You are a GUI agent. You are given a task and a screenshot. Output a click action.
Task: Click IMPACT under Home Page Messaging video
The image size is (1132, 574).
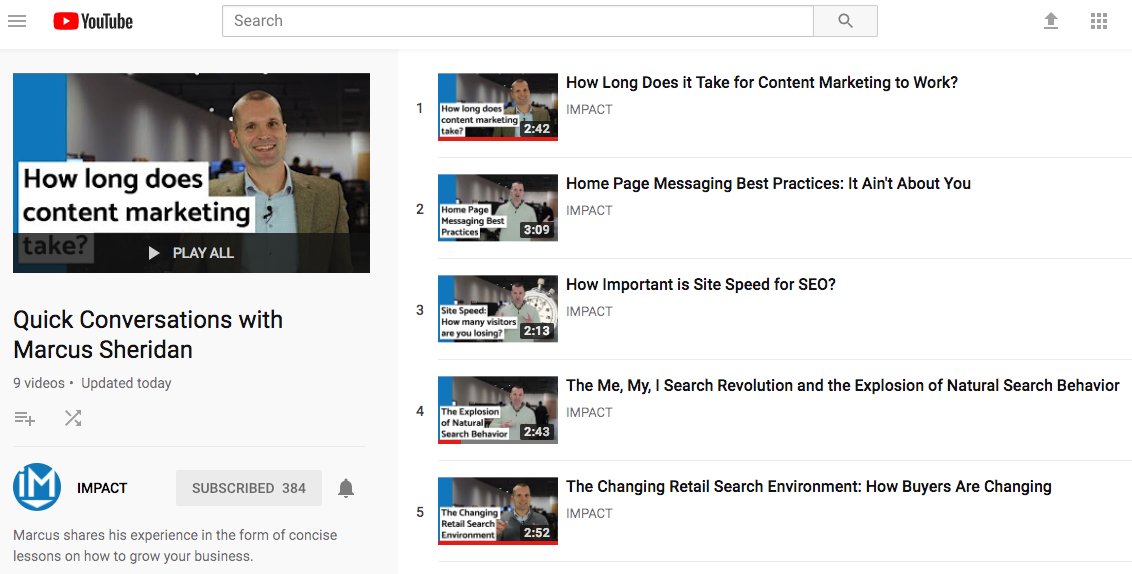click(x=589, y=211)
